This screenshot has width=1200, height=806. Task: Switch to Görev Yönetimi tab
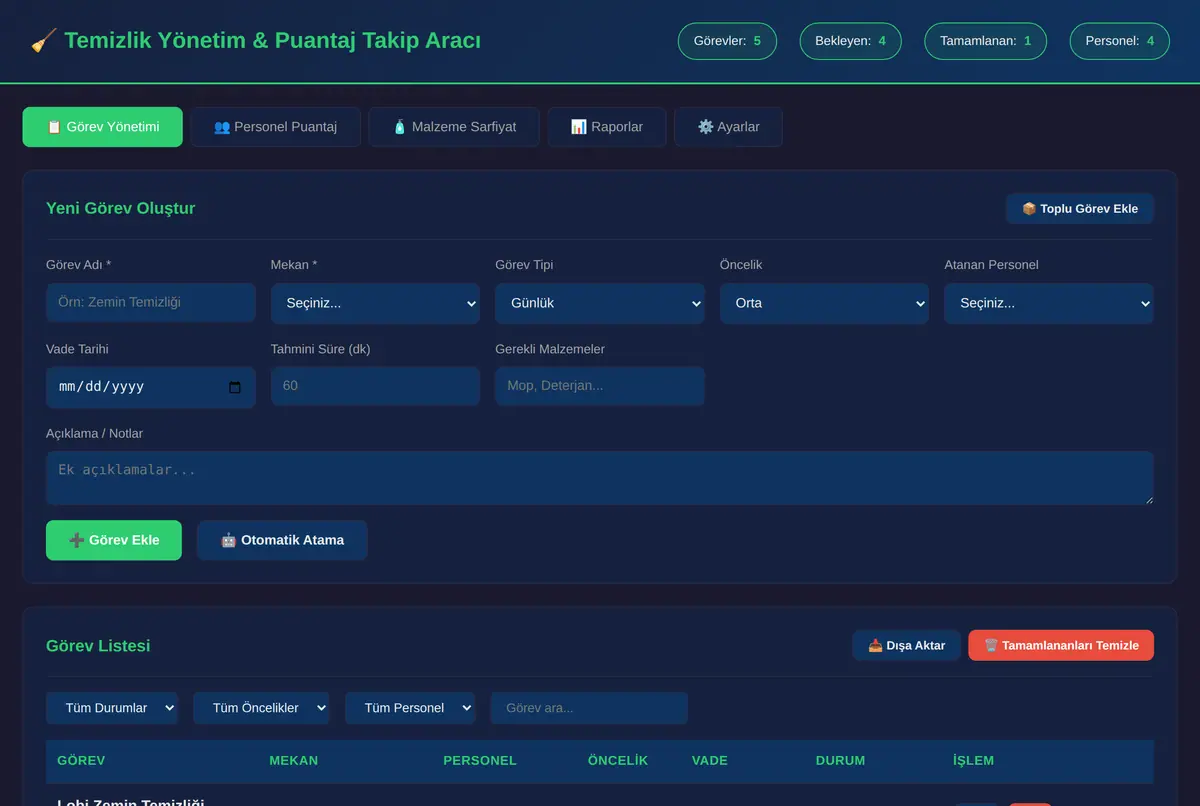click(103, 127)
